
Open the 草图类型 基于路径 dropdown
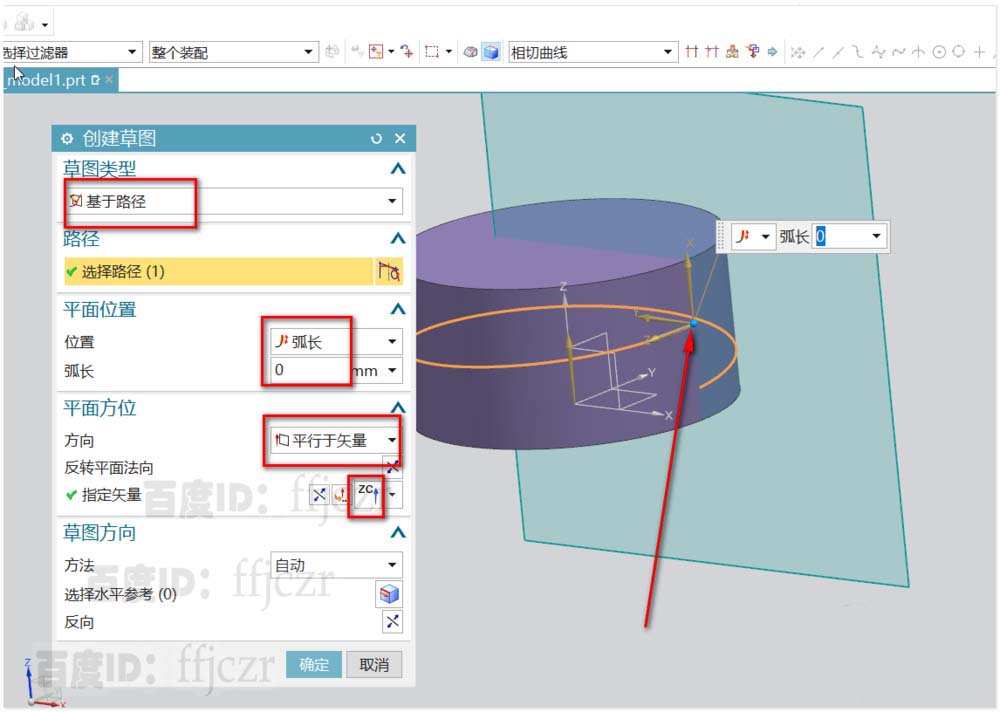392,201
